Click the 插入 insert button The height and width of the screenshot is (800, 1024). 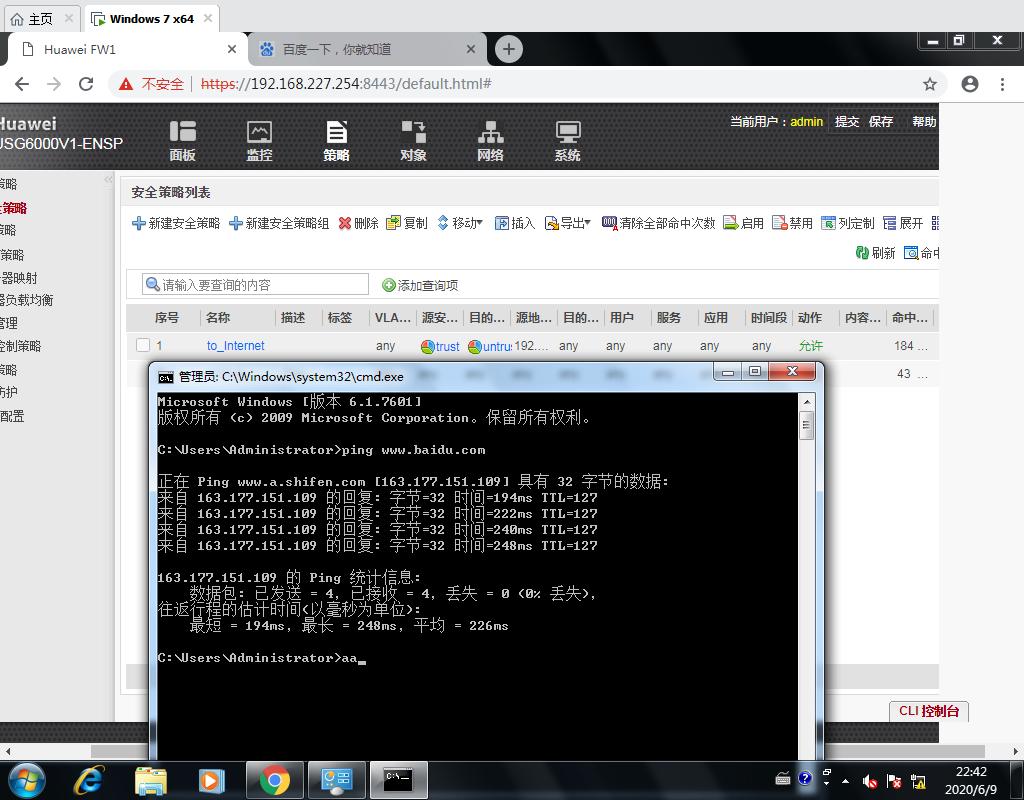(x=515, y=223)
